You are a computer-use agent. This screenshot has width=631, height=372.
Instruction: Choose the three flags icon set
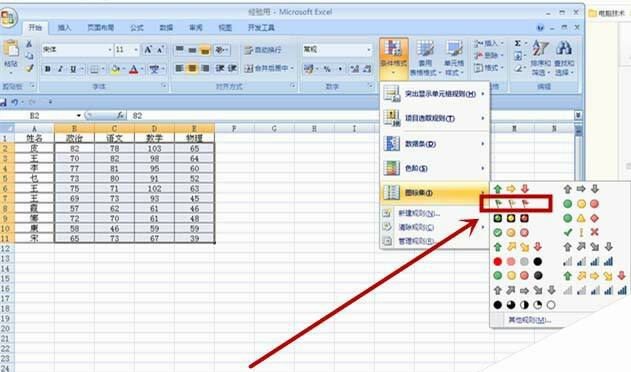[x=511, y=204]
